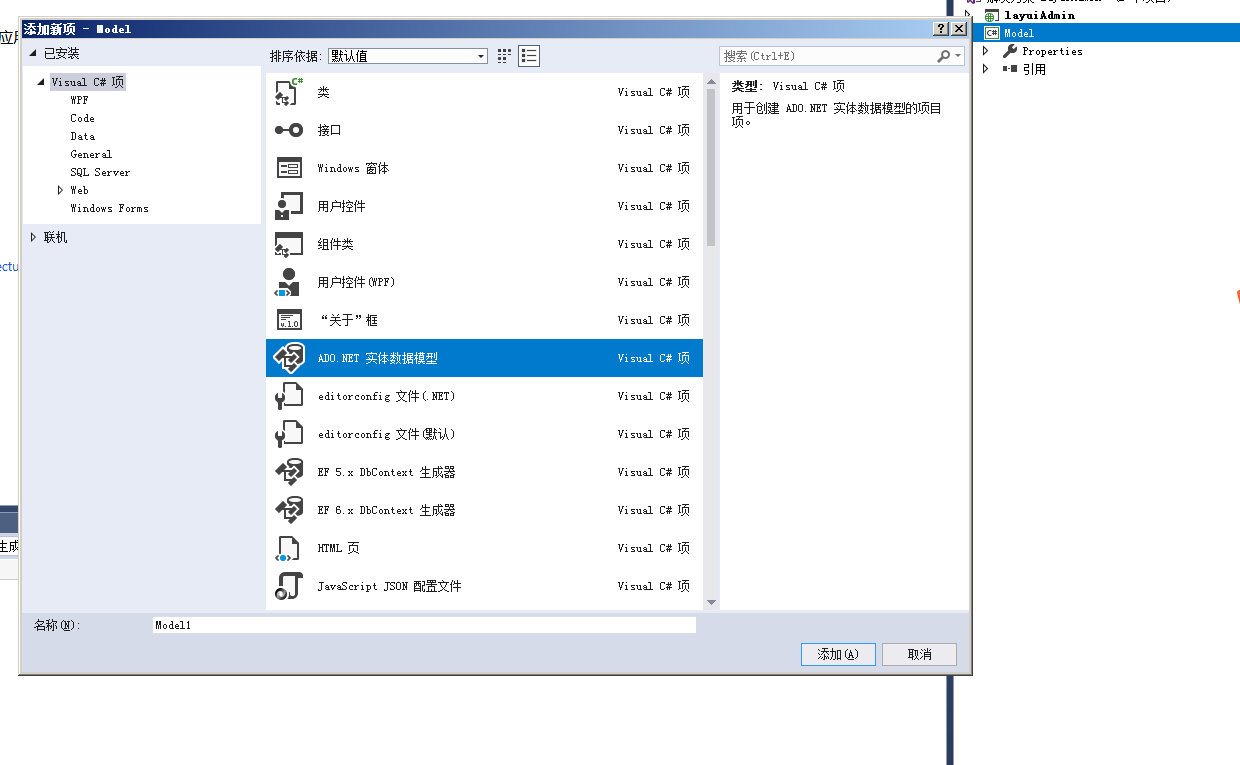
Task: Open the 排序依据 sort dropdown
Action: pyautogui.click(x=408, y=56)
